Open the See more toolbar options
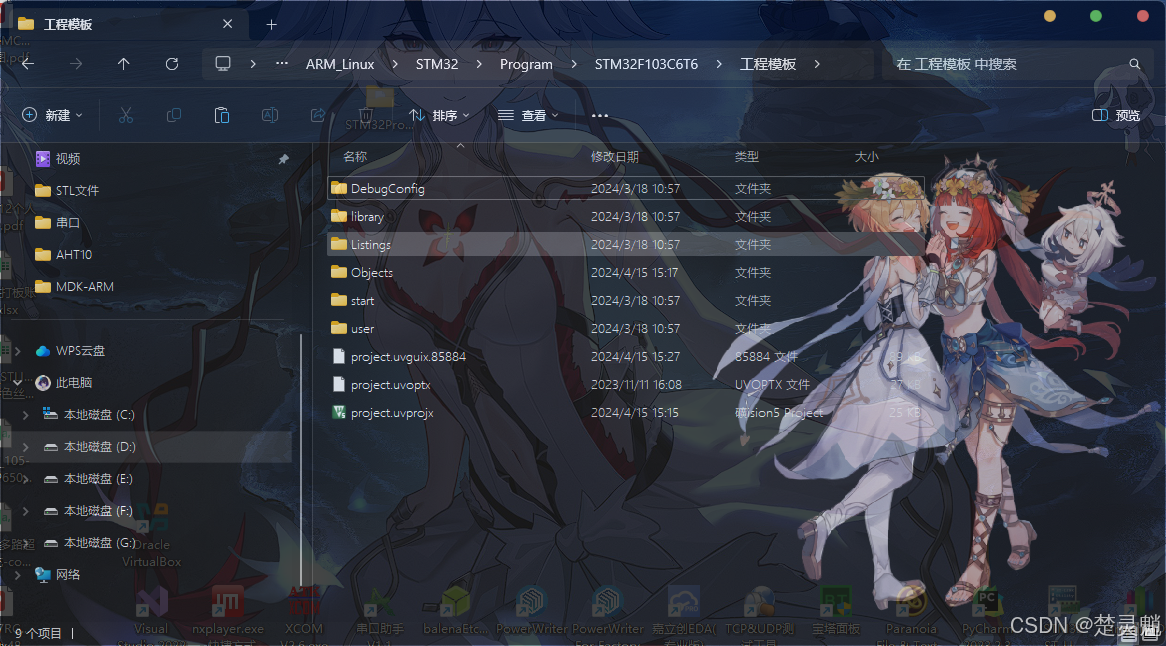Image resolution: width=1166 pixels, height=646 pixels. tap(599, 115)
